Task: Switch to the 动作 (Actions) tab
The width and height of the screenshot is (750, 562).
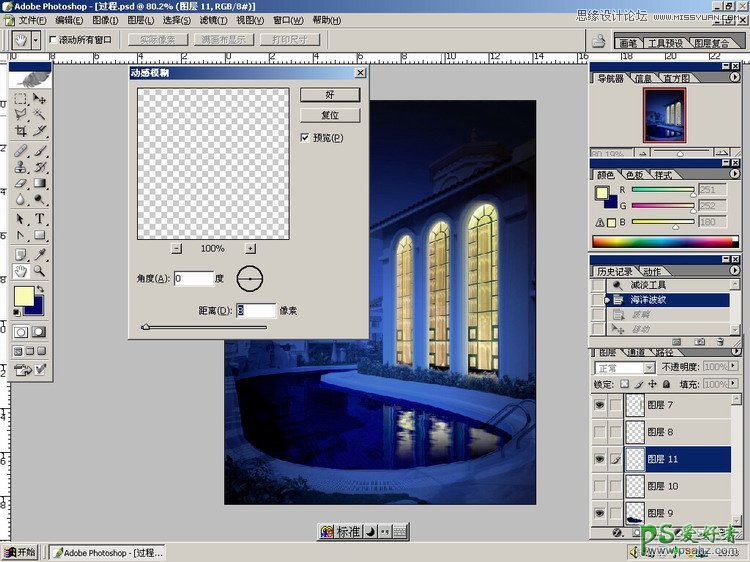Action: click(652, 272)
